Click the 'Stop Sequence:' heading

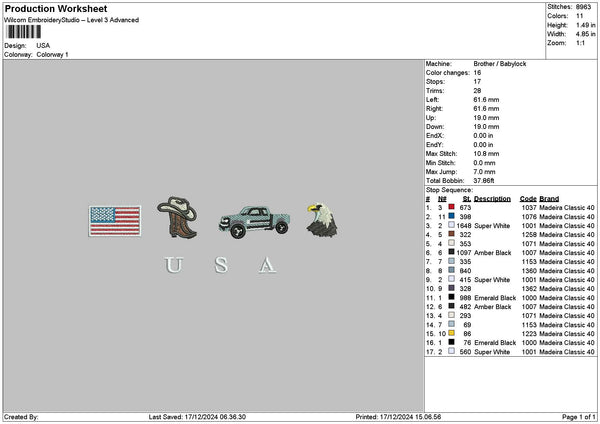449,190
